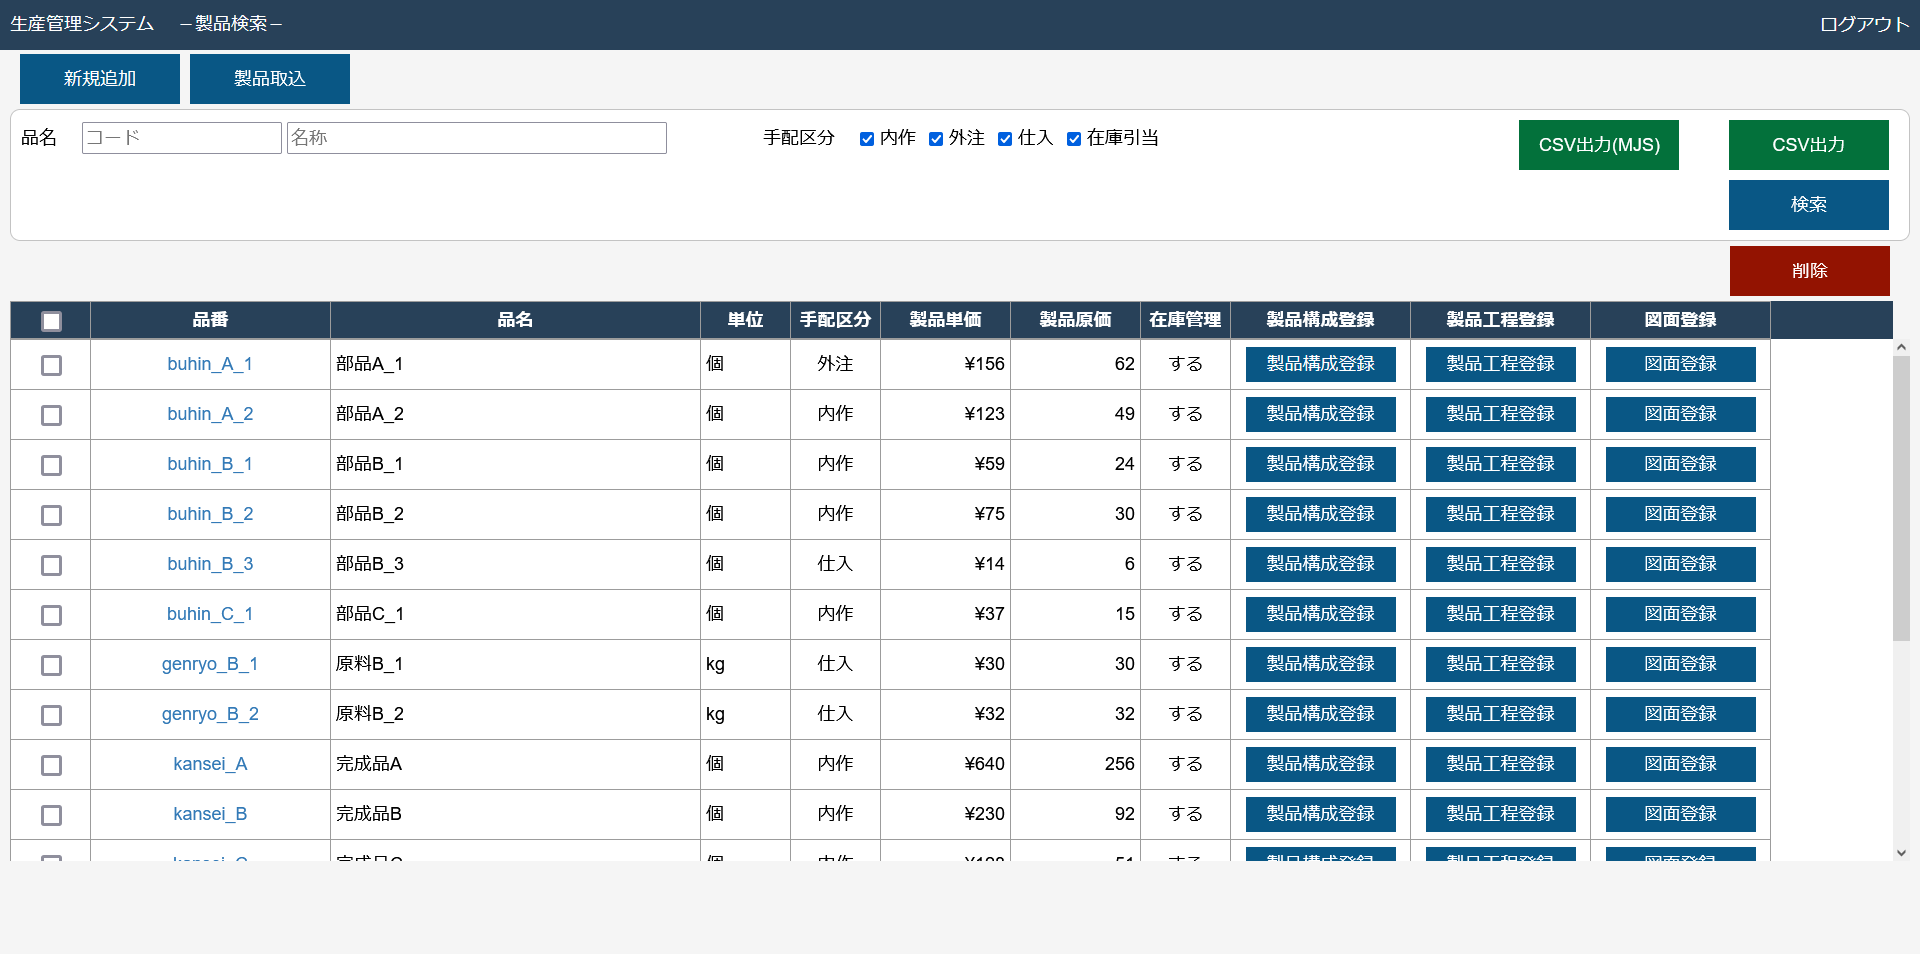
Task: Select the checkbox for row buhin_B_3
Action: (x=51, y=565)
